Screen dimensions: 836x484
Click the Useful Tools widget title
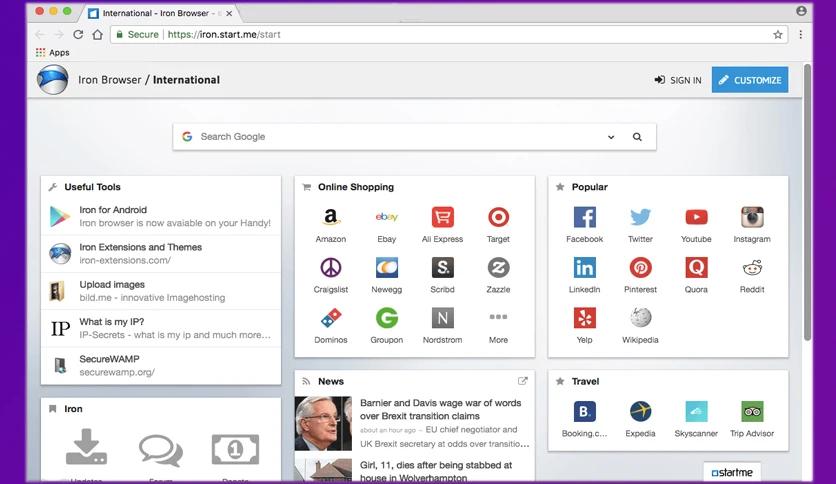(92, 187)
